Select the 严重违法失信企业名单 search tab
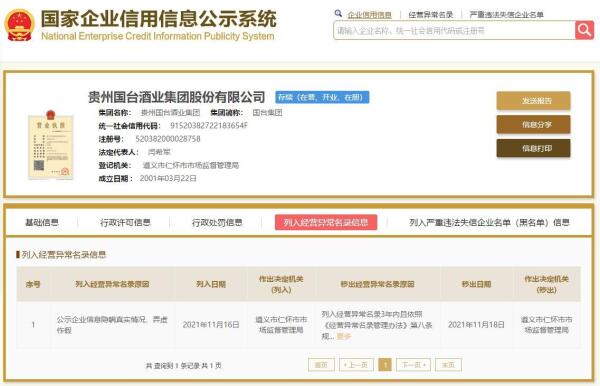 (506, 15)
